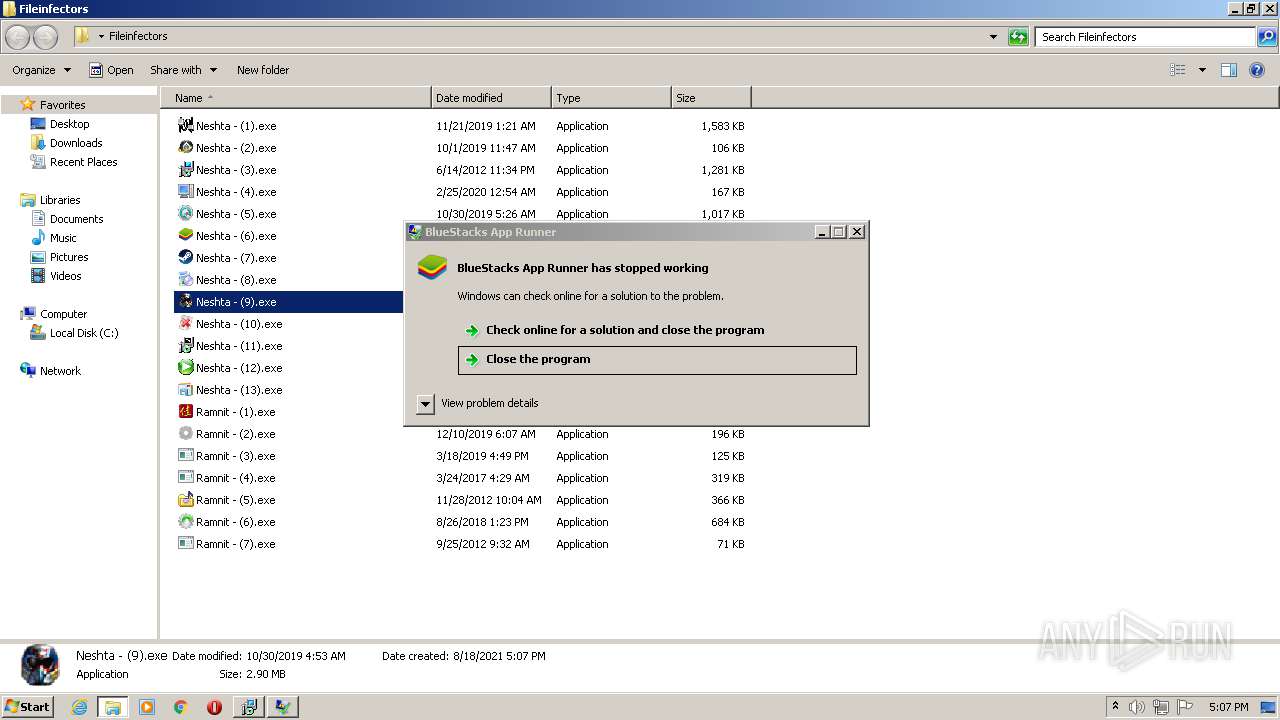Sort by the Size column header

(711, 98)
